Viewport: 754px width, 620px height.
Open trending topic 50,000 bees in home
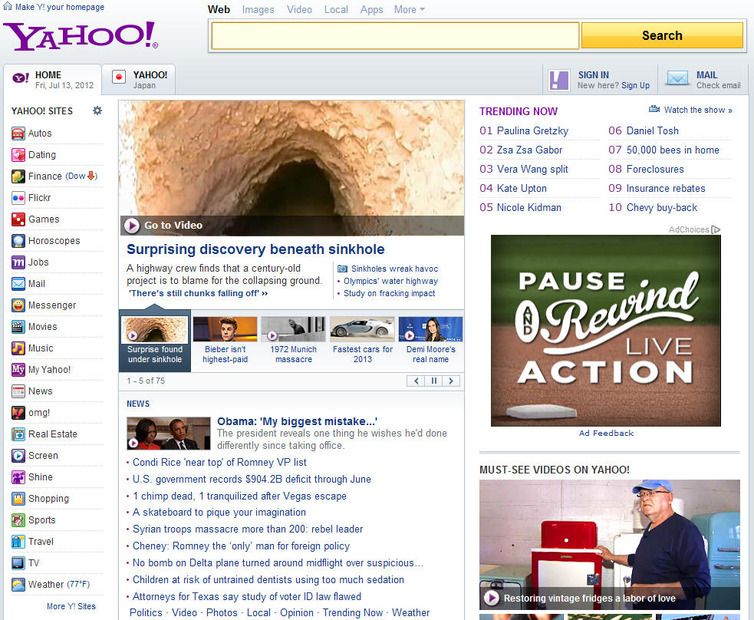coord(673,150)
